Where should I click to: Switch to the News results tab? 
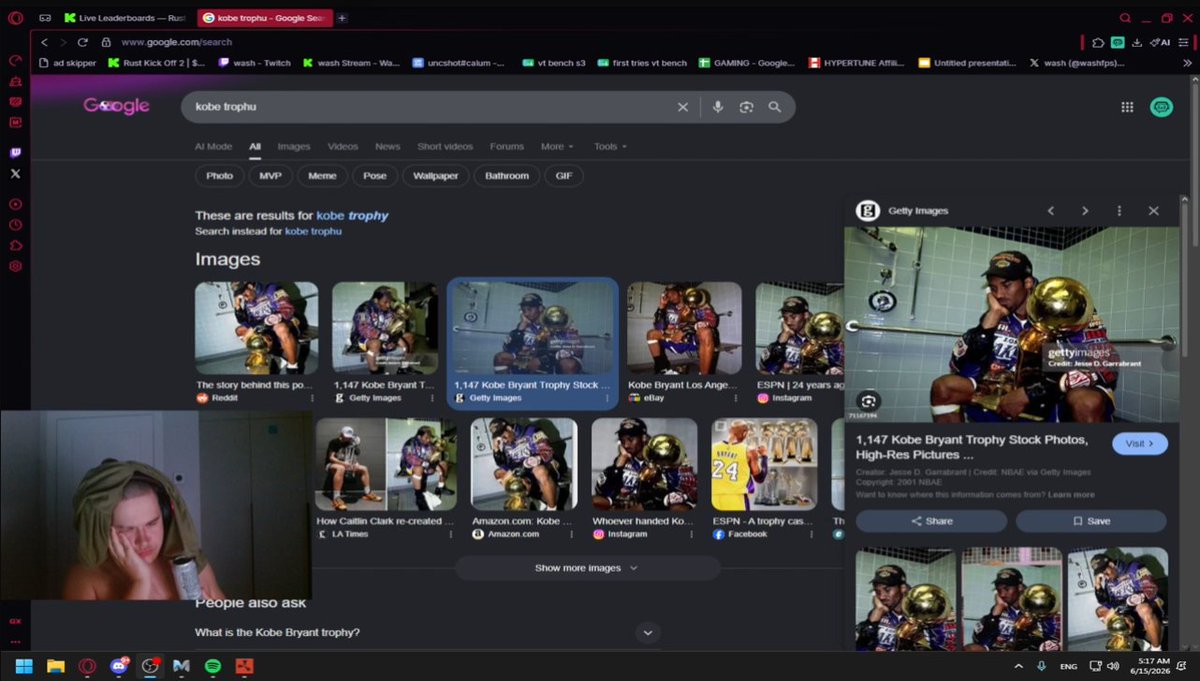(388, 146)
